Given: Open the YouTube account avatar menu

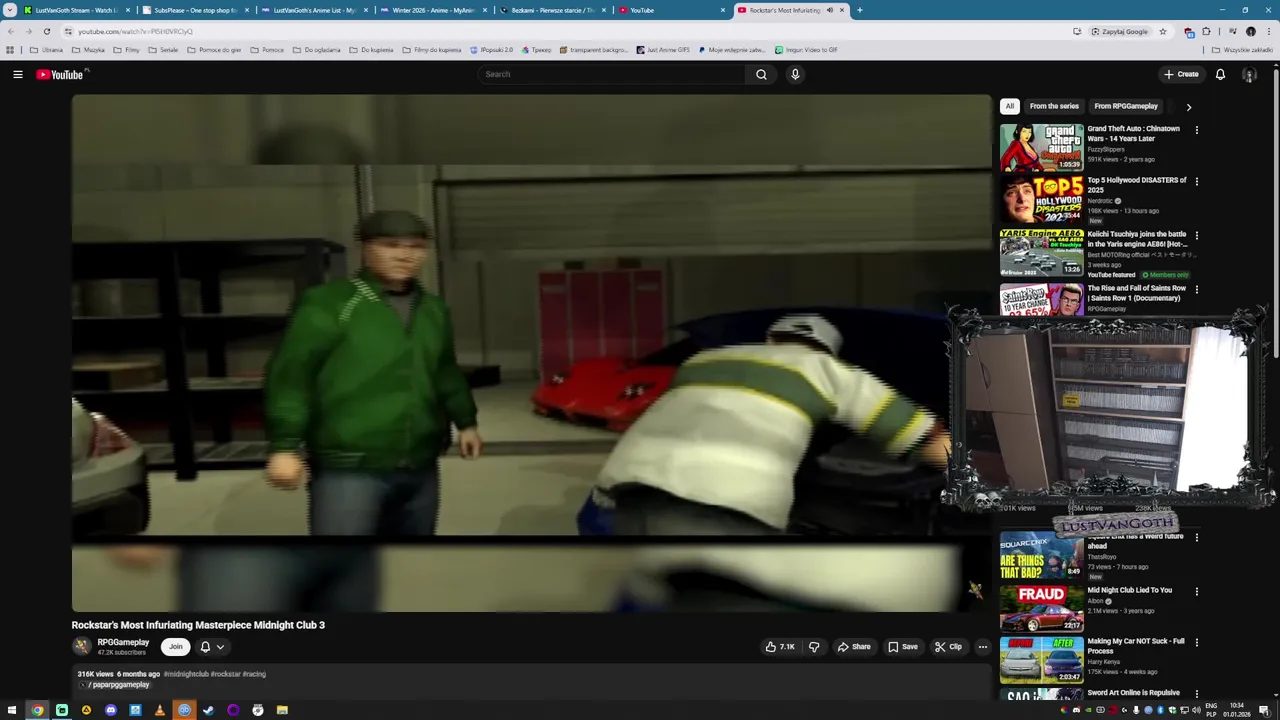Looking at the screenshot, I should 1249,74.
